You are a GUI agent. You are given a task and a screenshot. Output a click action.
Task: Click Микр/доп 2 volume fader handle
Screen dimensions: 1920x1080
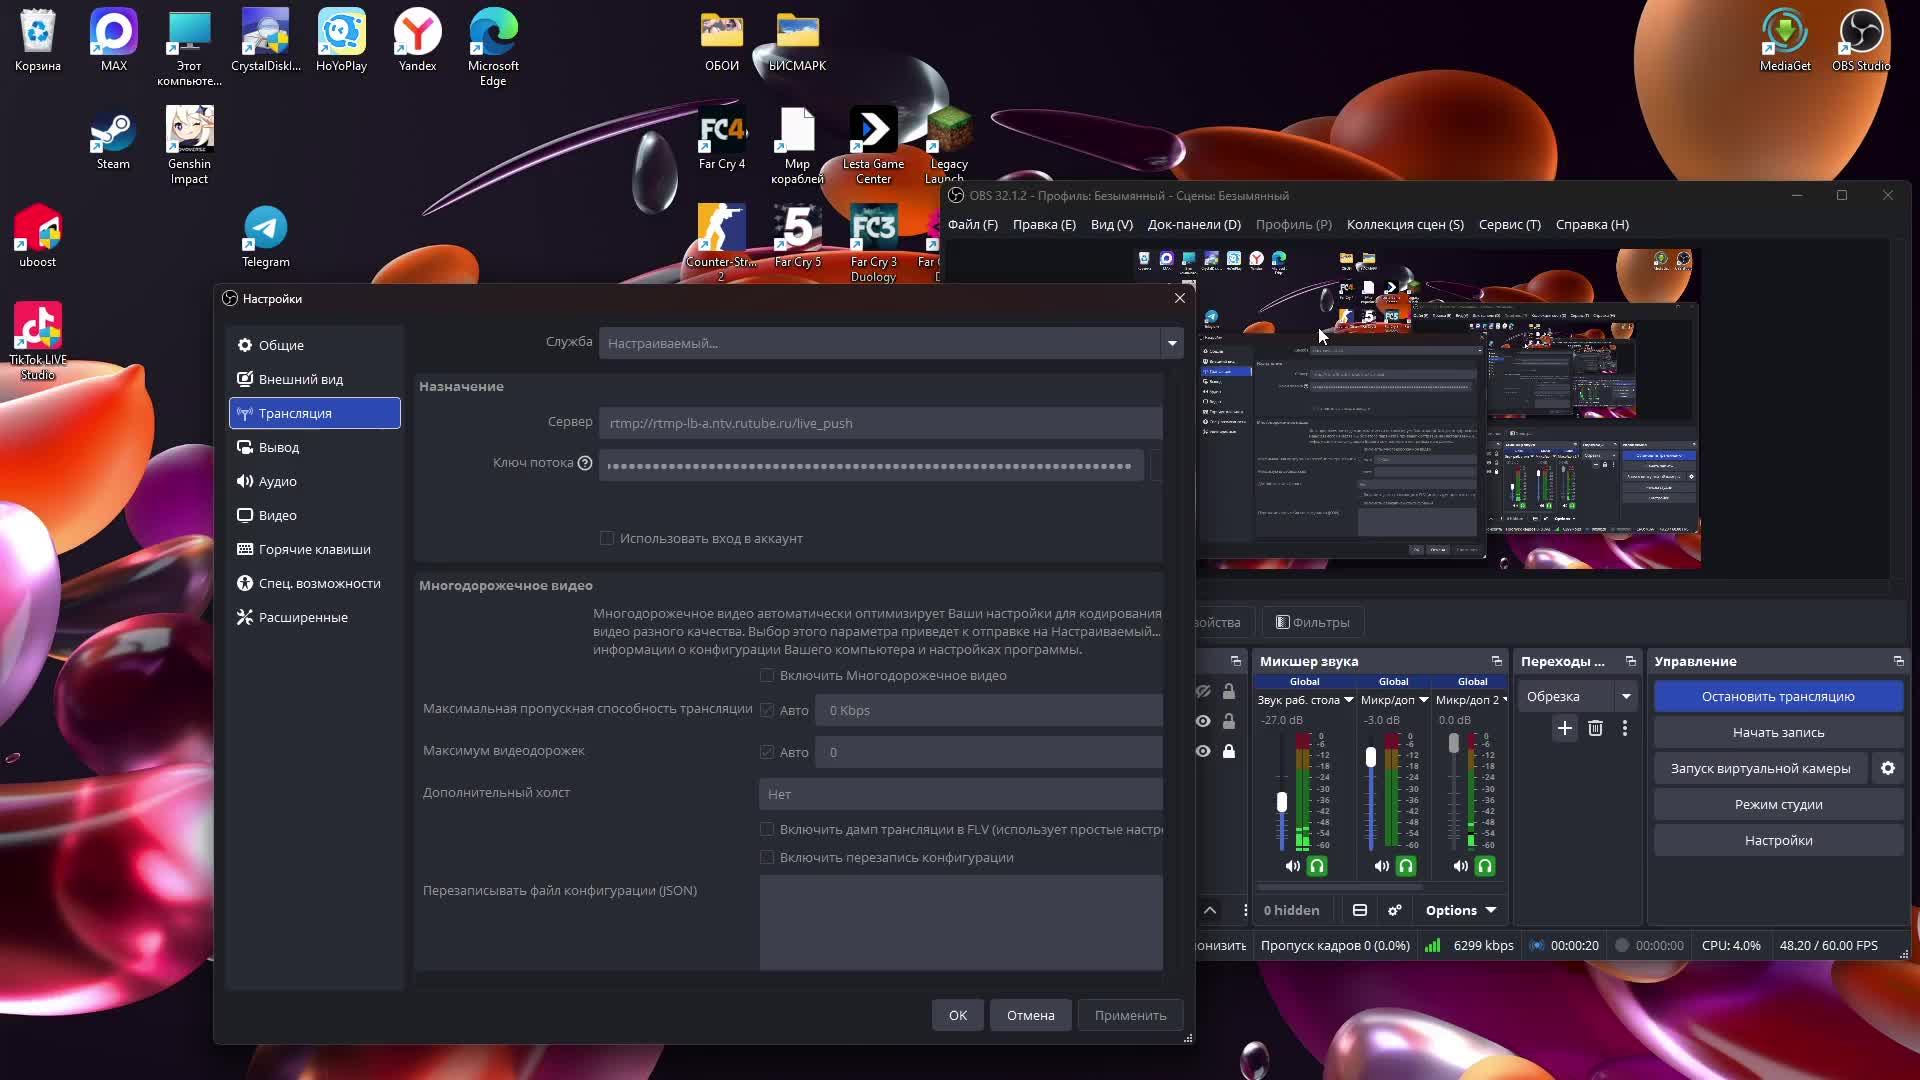pos(1454,744)
